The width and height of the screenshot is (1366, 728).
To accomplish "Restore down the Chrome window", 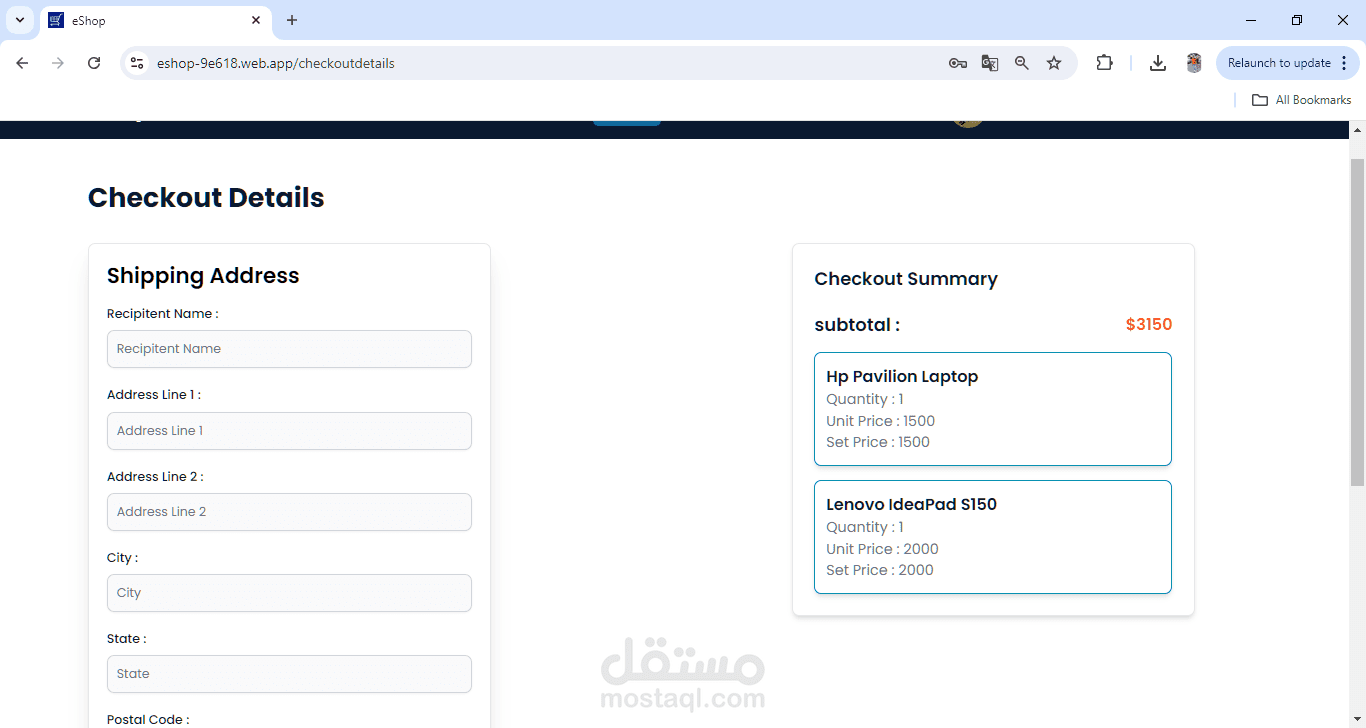I will tap(1297, 20).
